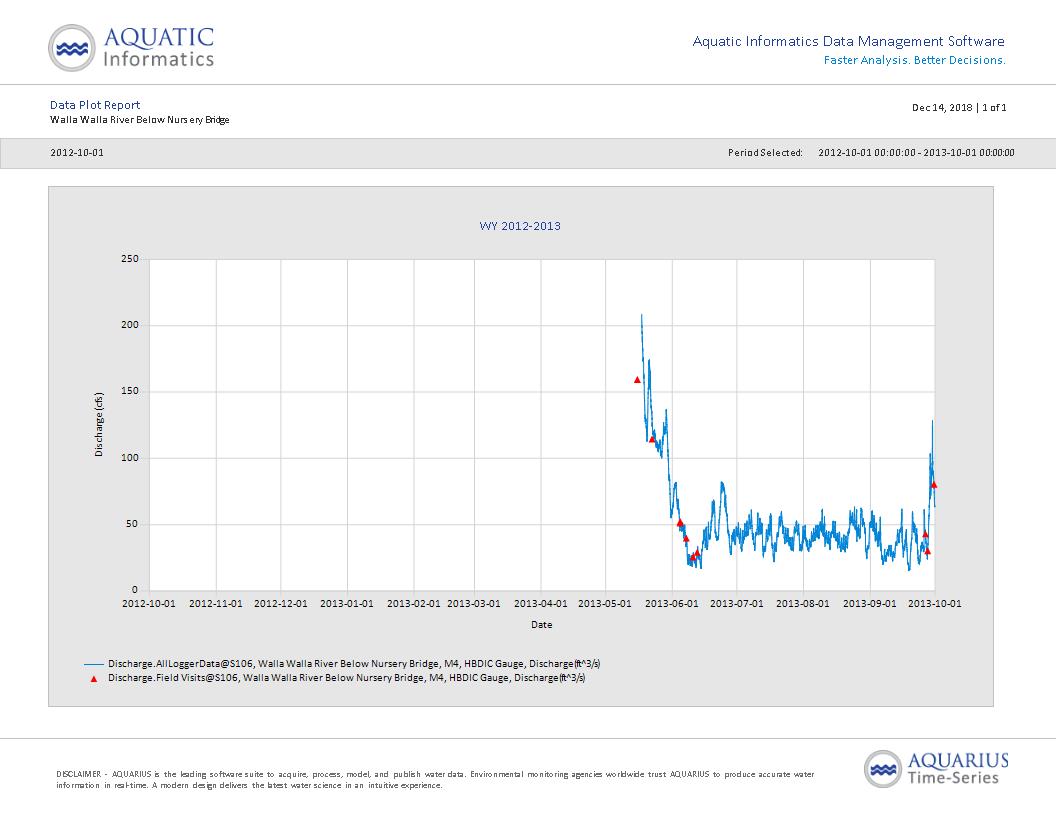The width and height of the screenshot is (1056, 816).
Task: Click the 'Date' x-axis label
Action: [x=541, y=625]
